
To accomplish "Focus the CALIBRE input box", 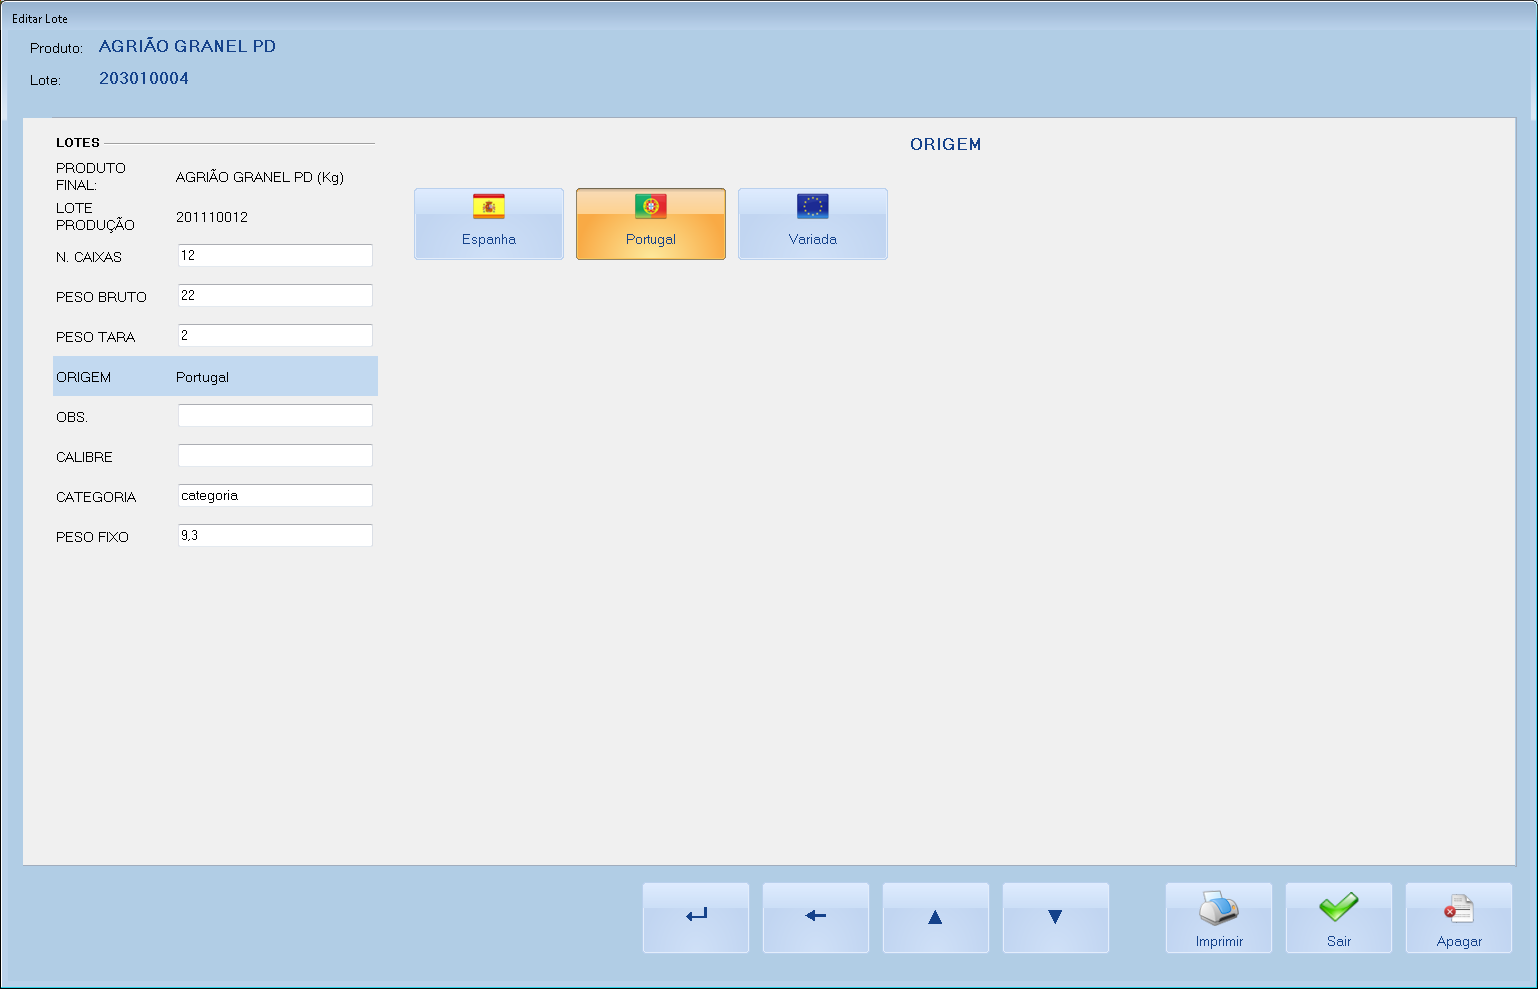I will pyautogui.click(x=275, y=456).
